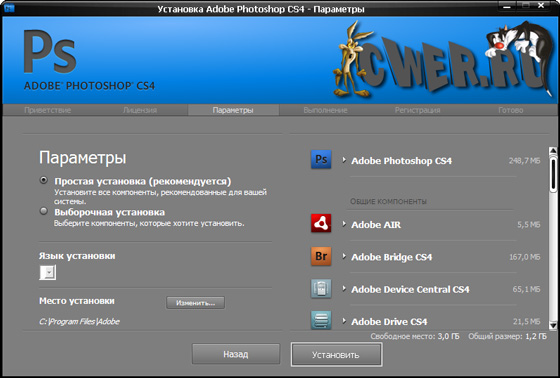Click the Adobe Bridge CS4 component name
560x378 pixels.
391,257
